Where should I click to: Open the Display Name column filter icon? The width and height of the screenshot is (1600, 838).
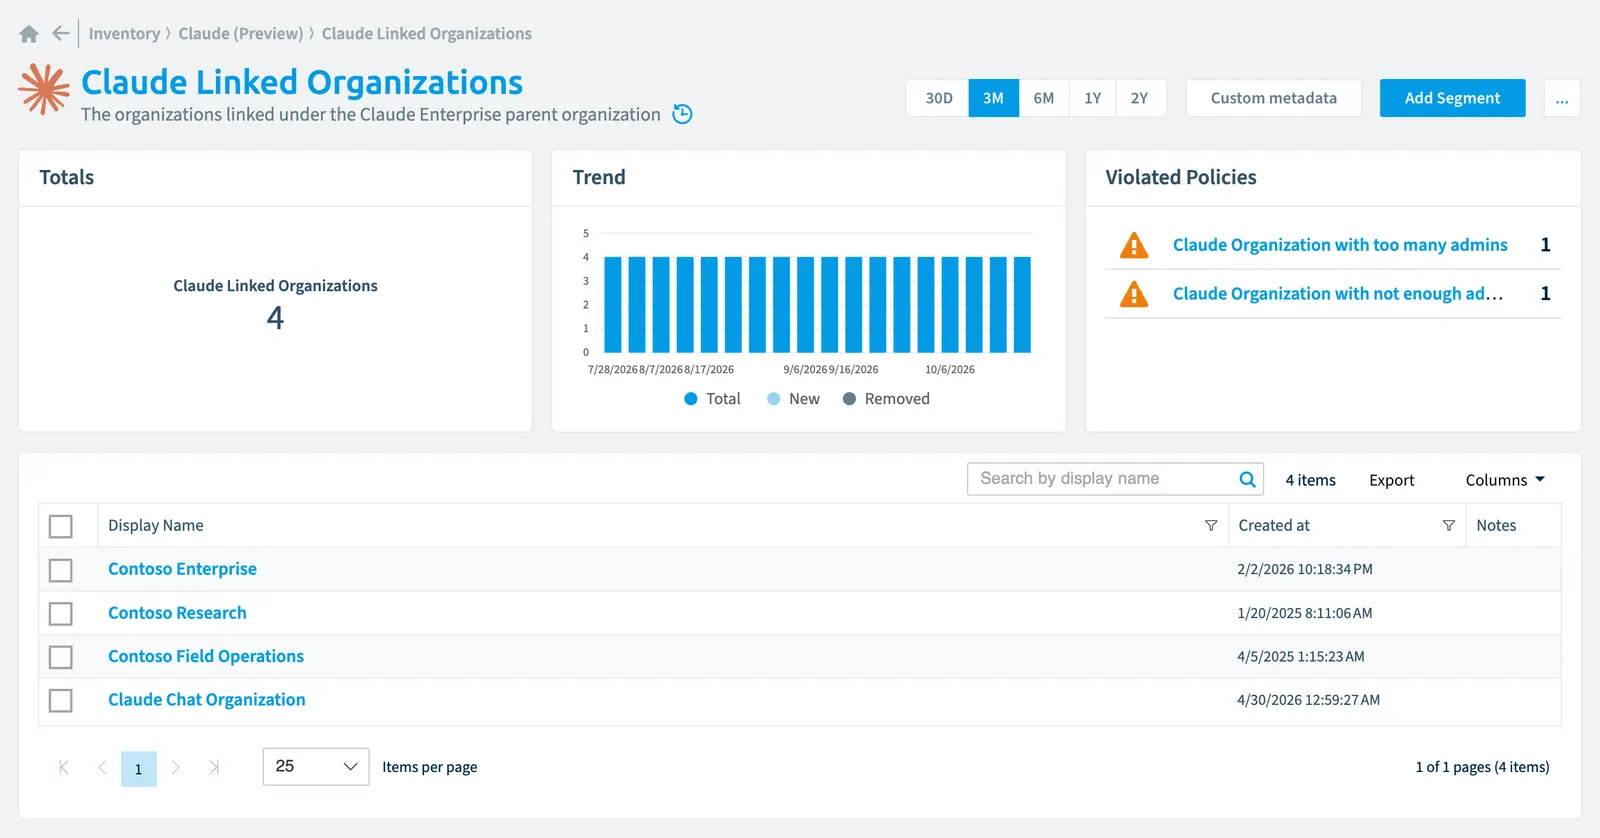pyautogui.click(x=1211, y=525)
